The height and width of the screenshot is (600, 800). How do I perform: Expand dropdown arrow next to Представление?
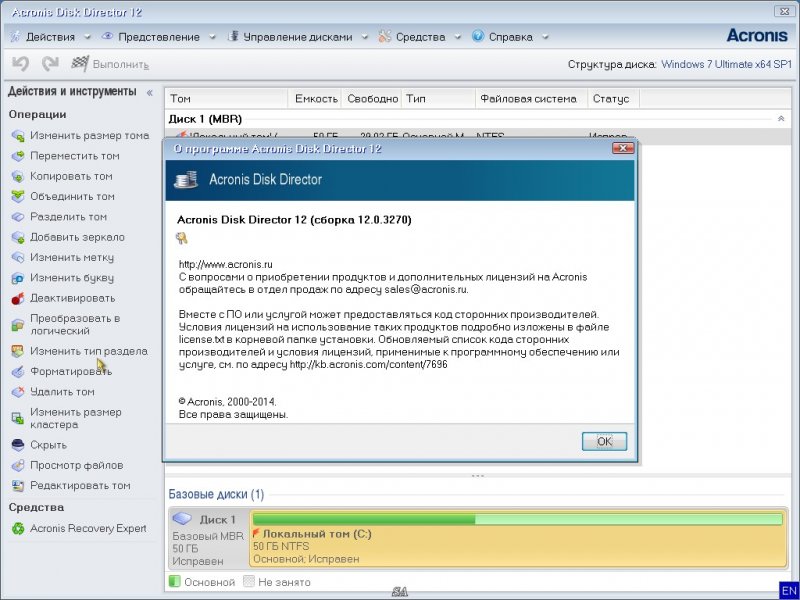pyautogui.click(x=212, y=37)
